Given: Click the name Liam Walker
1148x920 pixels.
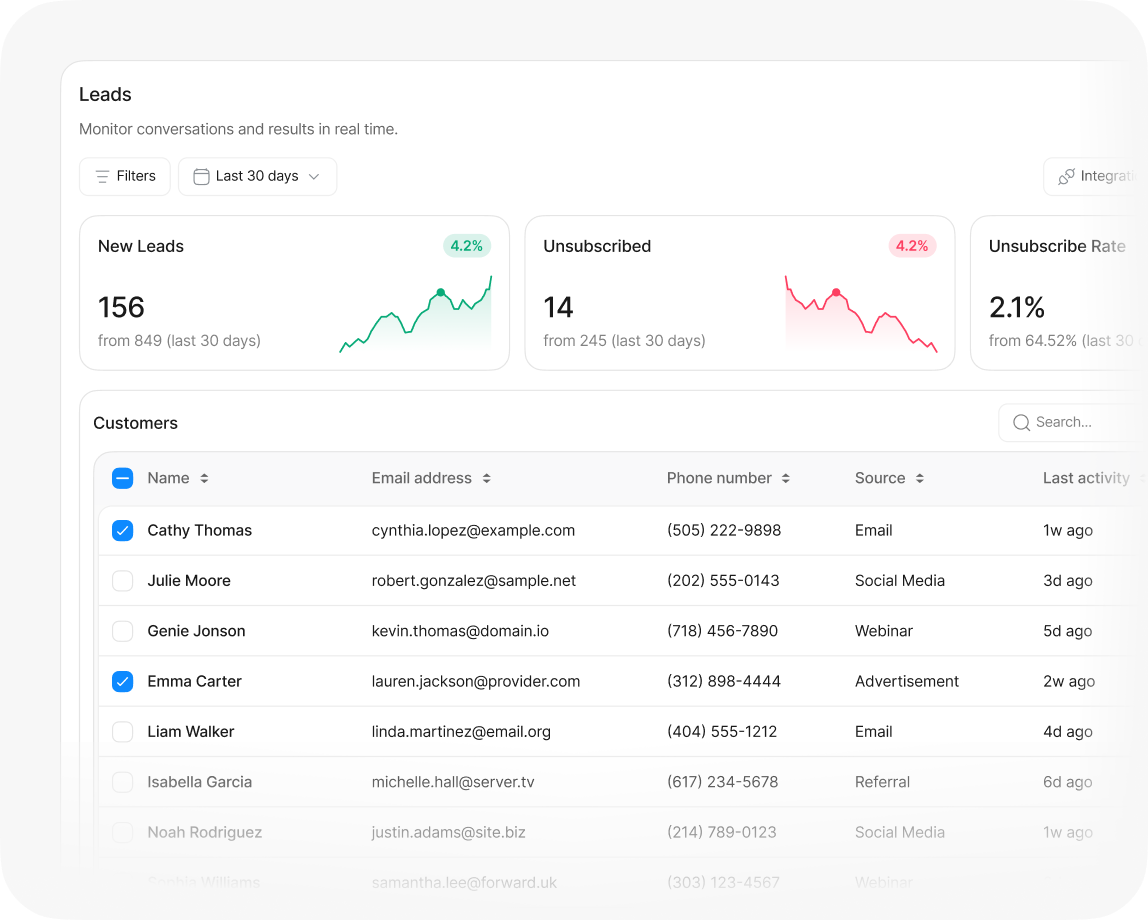Looking at the screenshot, I should click(x=190, y=732).
